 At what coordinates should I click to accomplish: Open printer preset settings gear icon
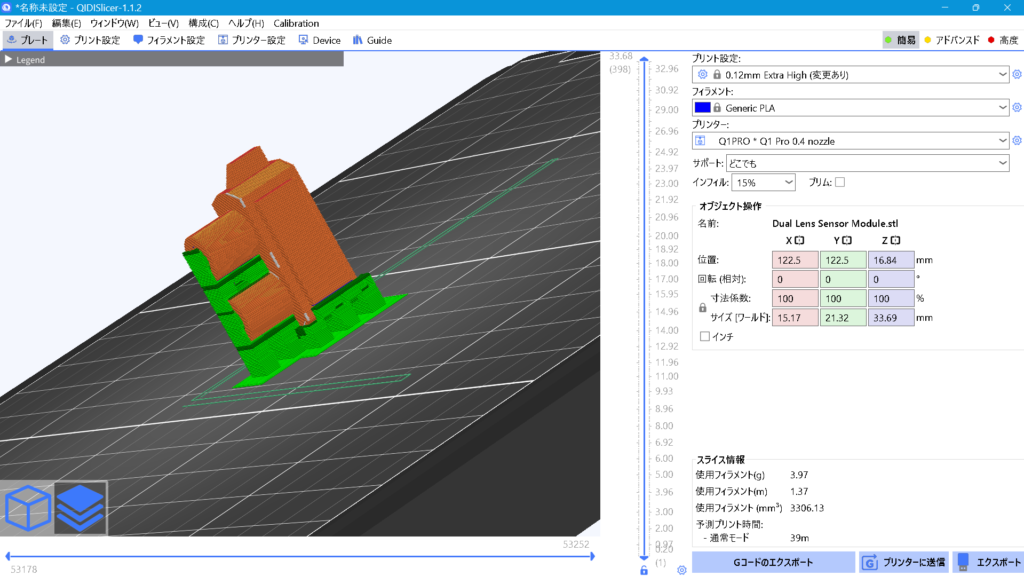point(1017,141)
